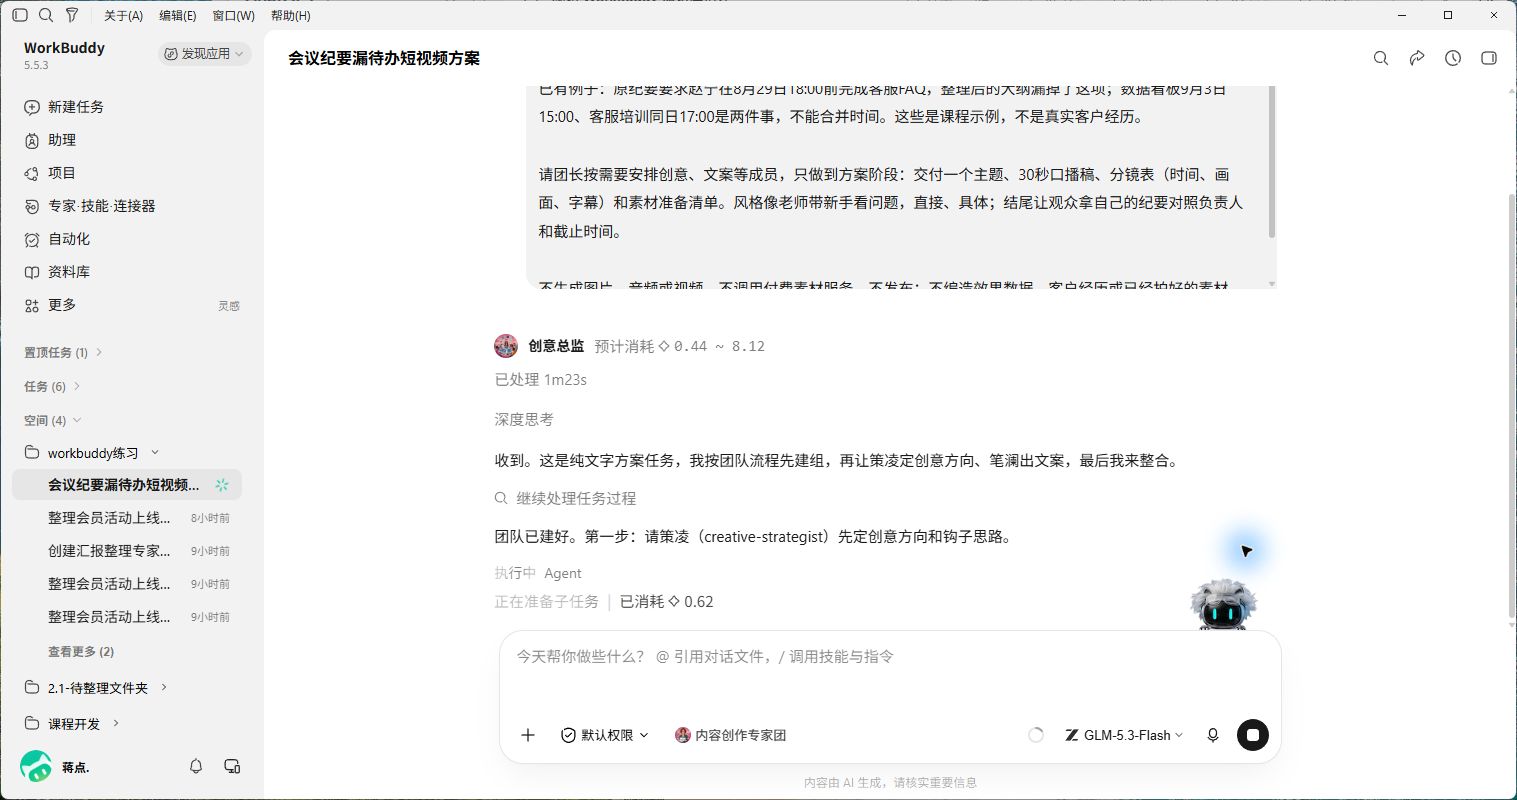1517x800 pixels.
Task: Select the 内容创作专家团 expert team chip
Action: (x=731, y=735)
